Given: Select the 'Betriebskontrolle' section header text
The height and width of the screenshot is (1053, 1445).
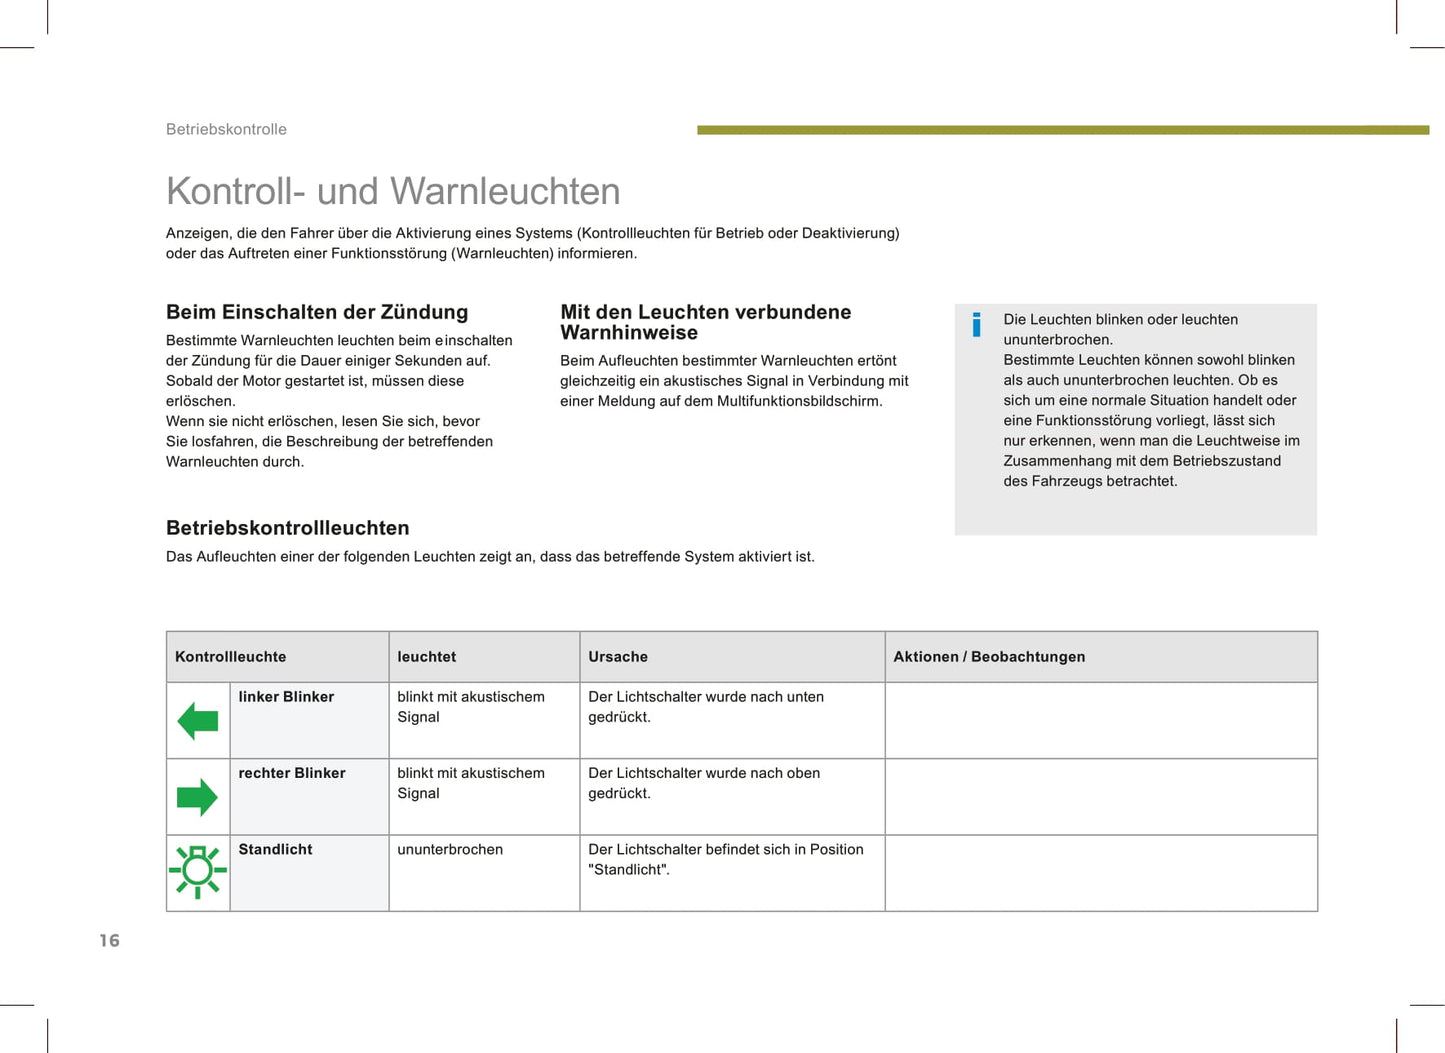Looking at the screenshot, I should [226, 129].
